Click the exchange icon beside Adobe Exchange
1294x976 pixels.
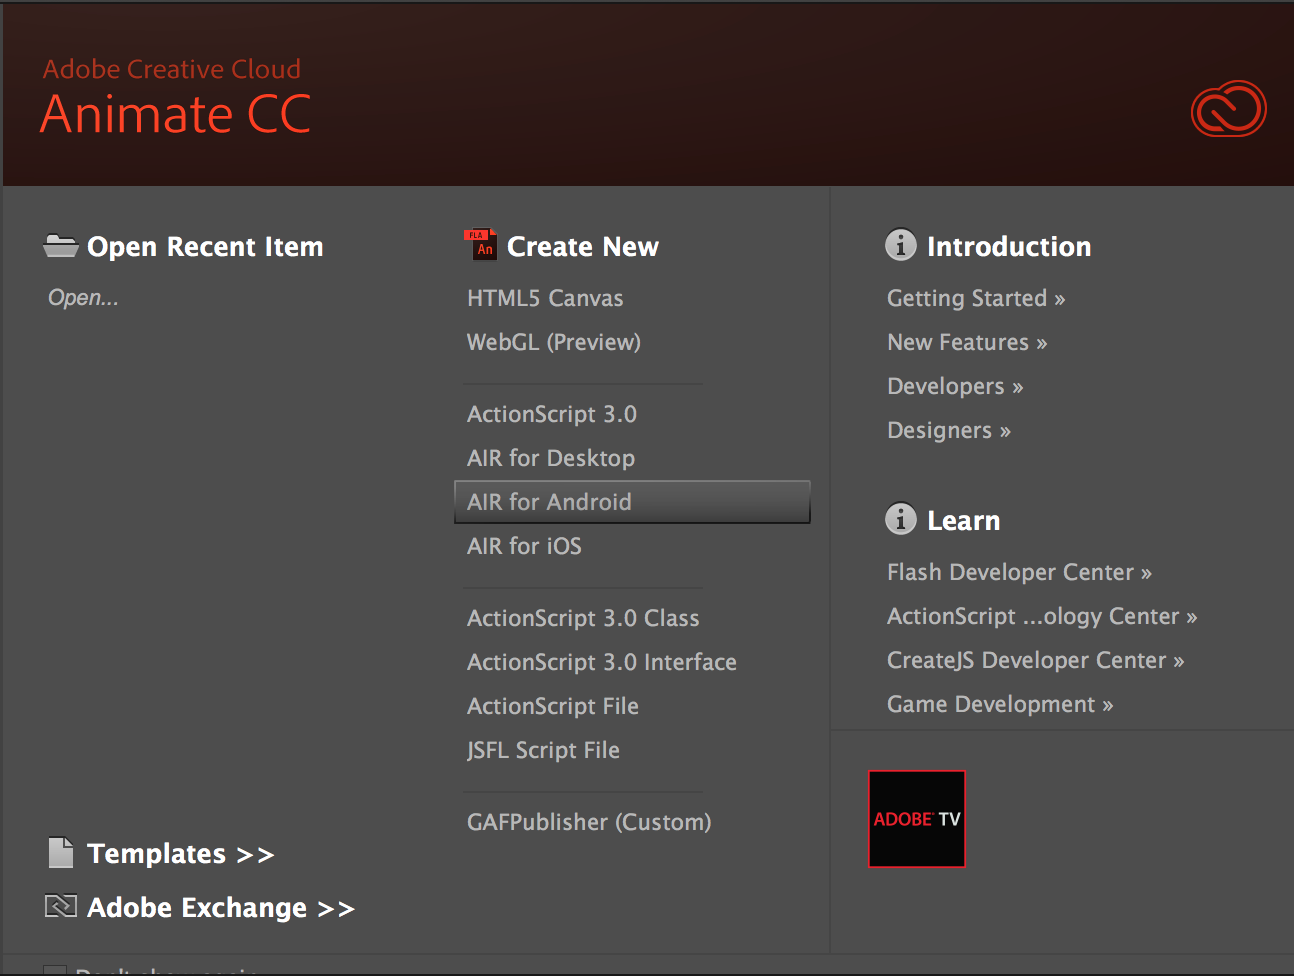click(x=61, y=906)
